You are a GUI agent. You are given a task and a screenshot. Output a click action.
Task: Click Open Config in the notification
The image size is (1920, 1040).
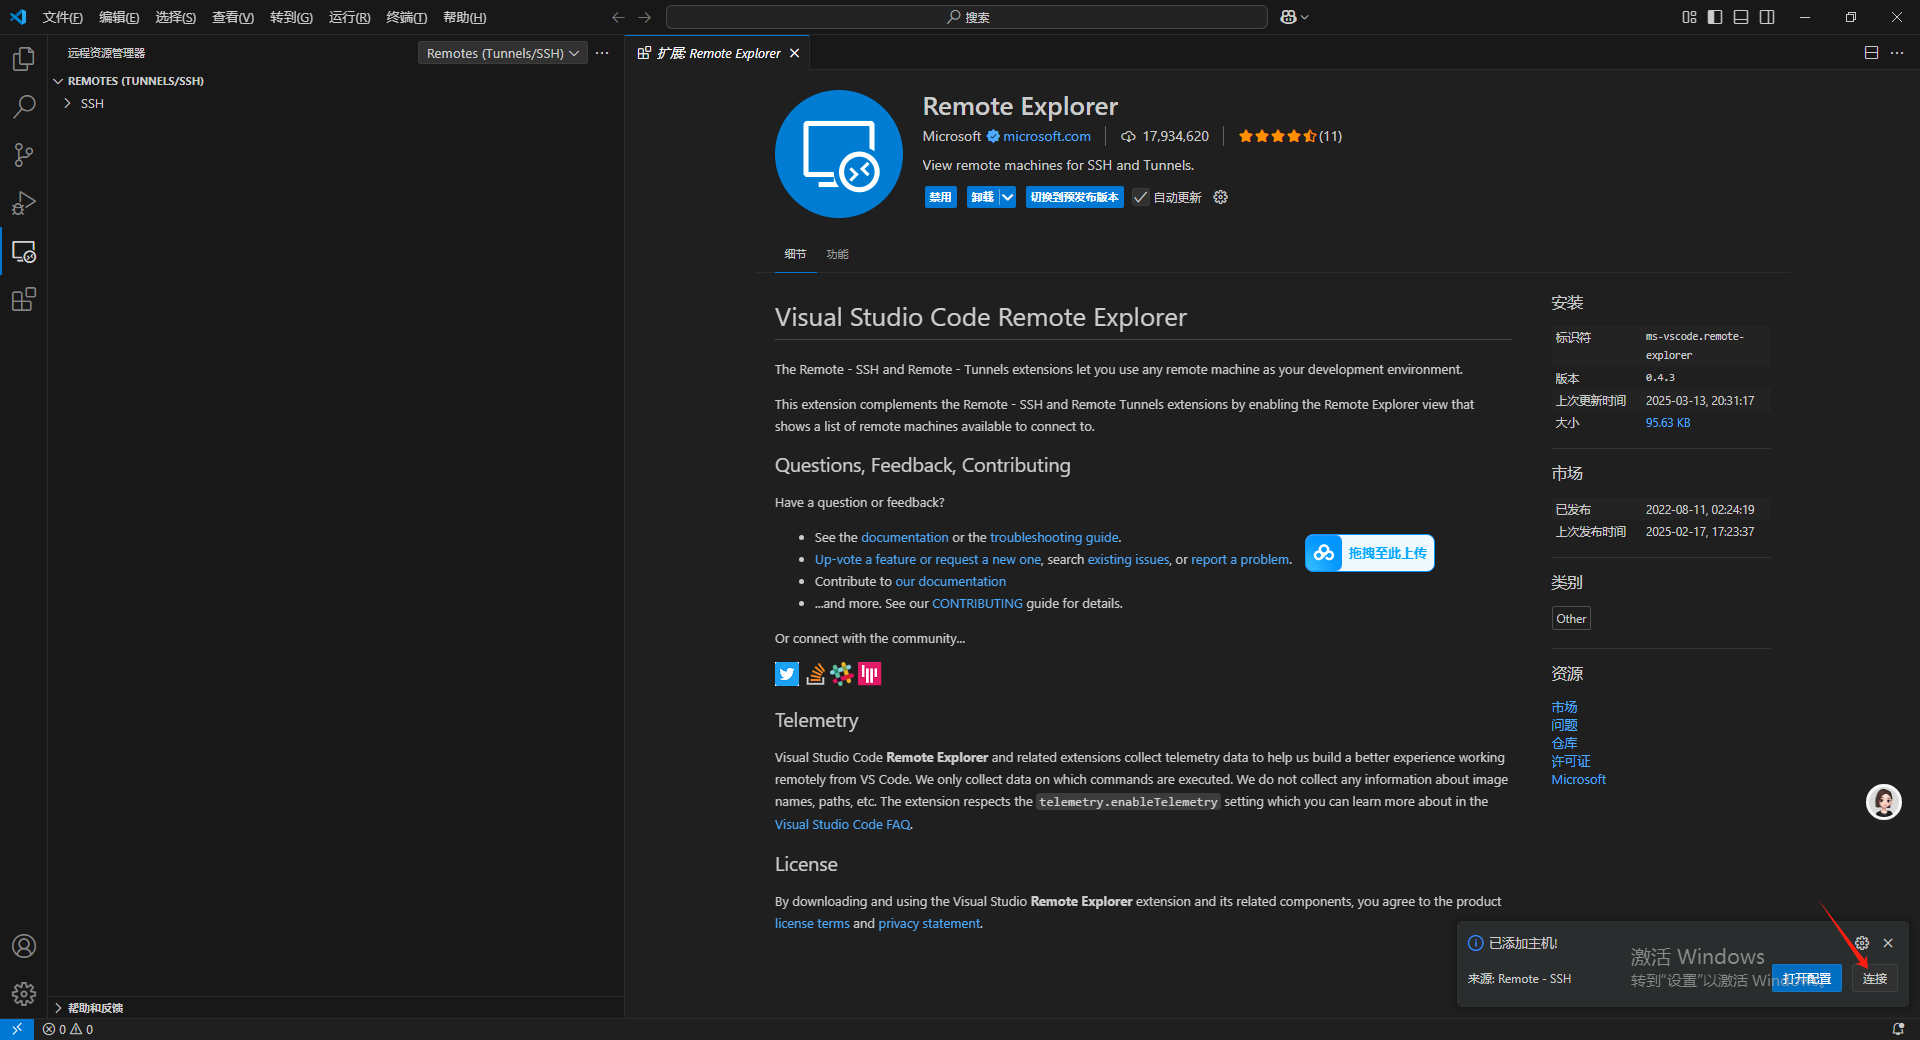1806,979
